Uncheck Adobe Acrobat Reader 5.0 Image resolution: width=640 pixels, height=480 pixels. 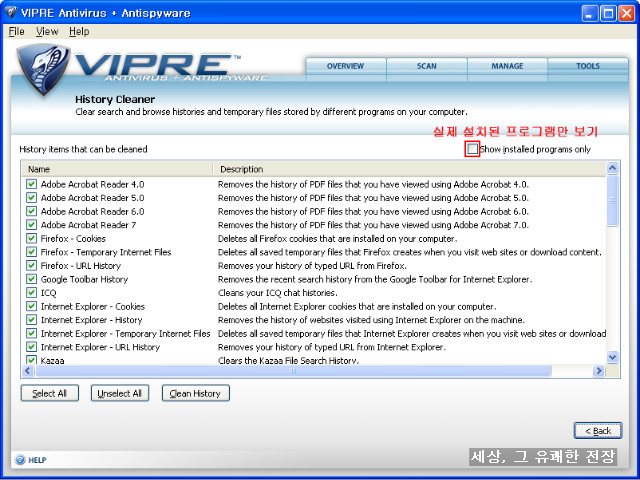[31, 198]
